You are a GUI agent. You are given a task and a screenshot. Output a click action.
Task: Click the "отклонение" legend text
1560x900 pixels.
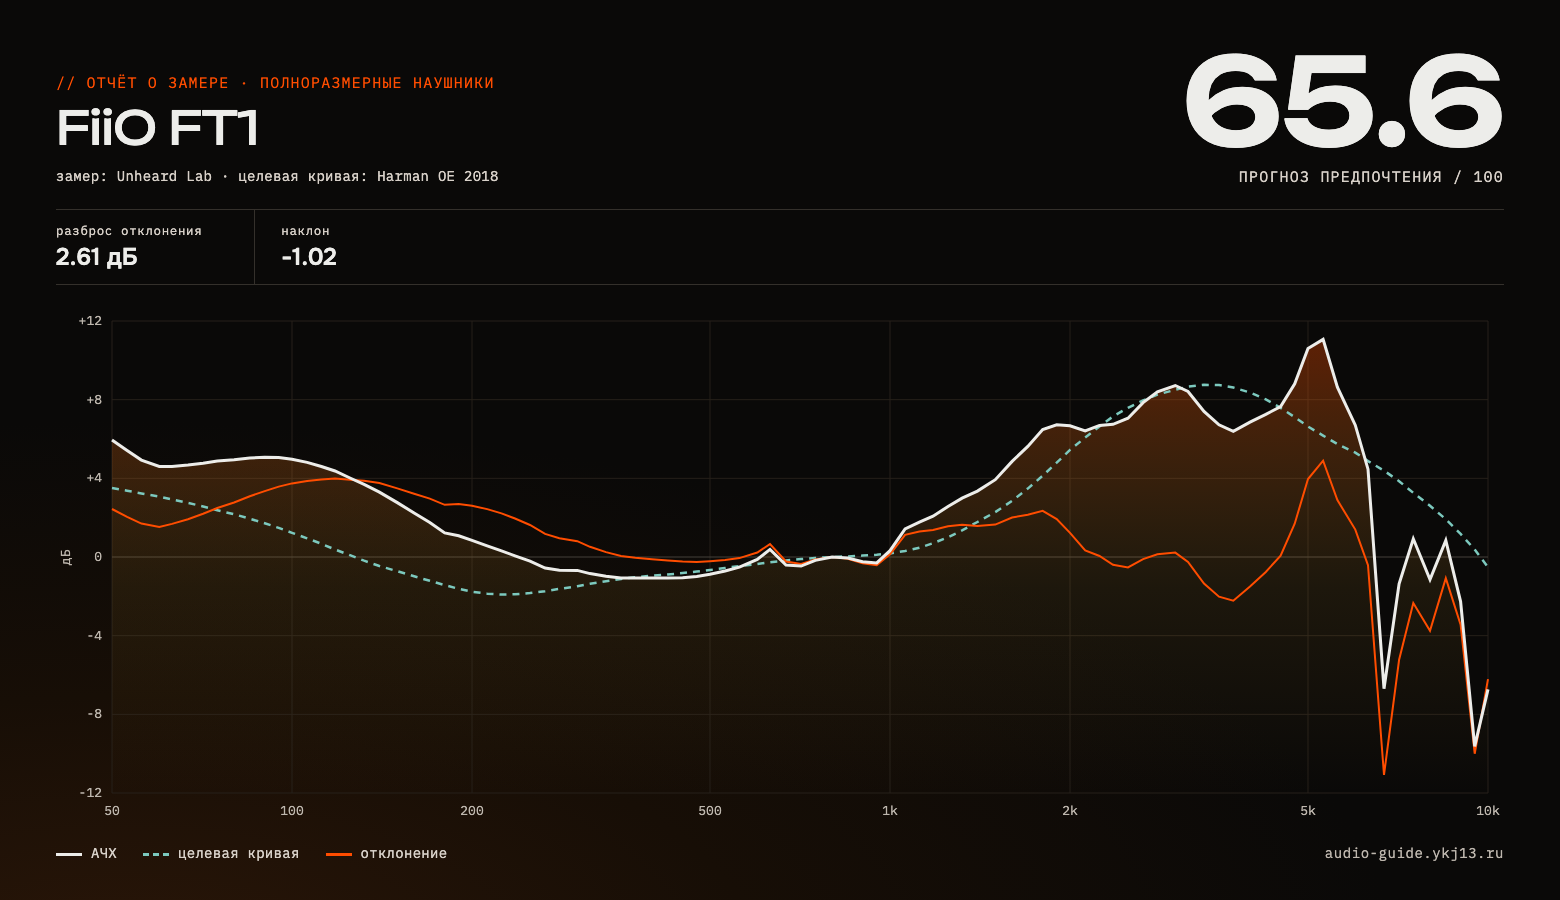(404, 854)
